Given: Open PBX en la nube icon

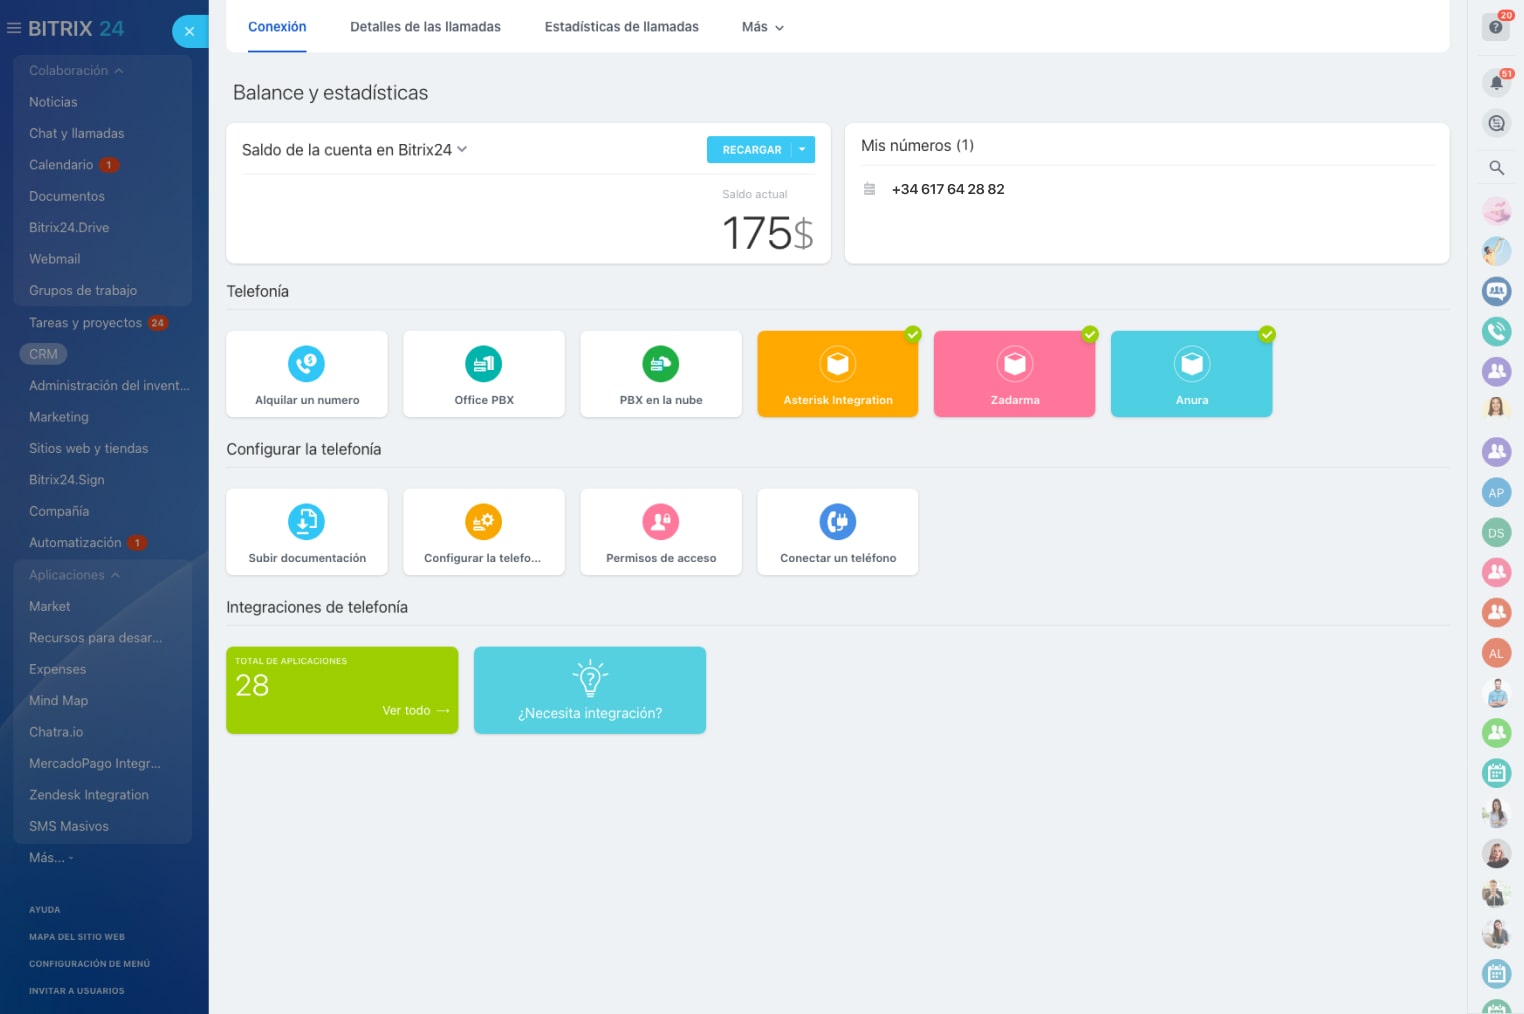Looking at the screenshot, I should (x=660, y=364).
